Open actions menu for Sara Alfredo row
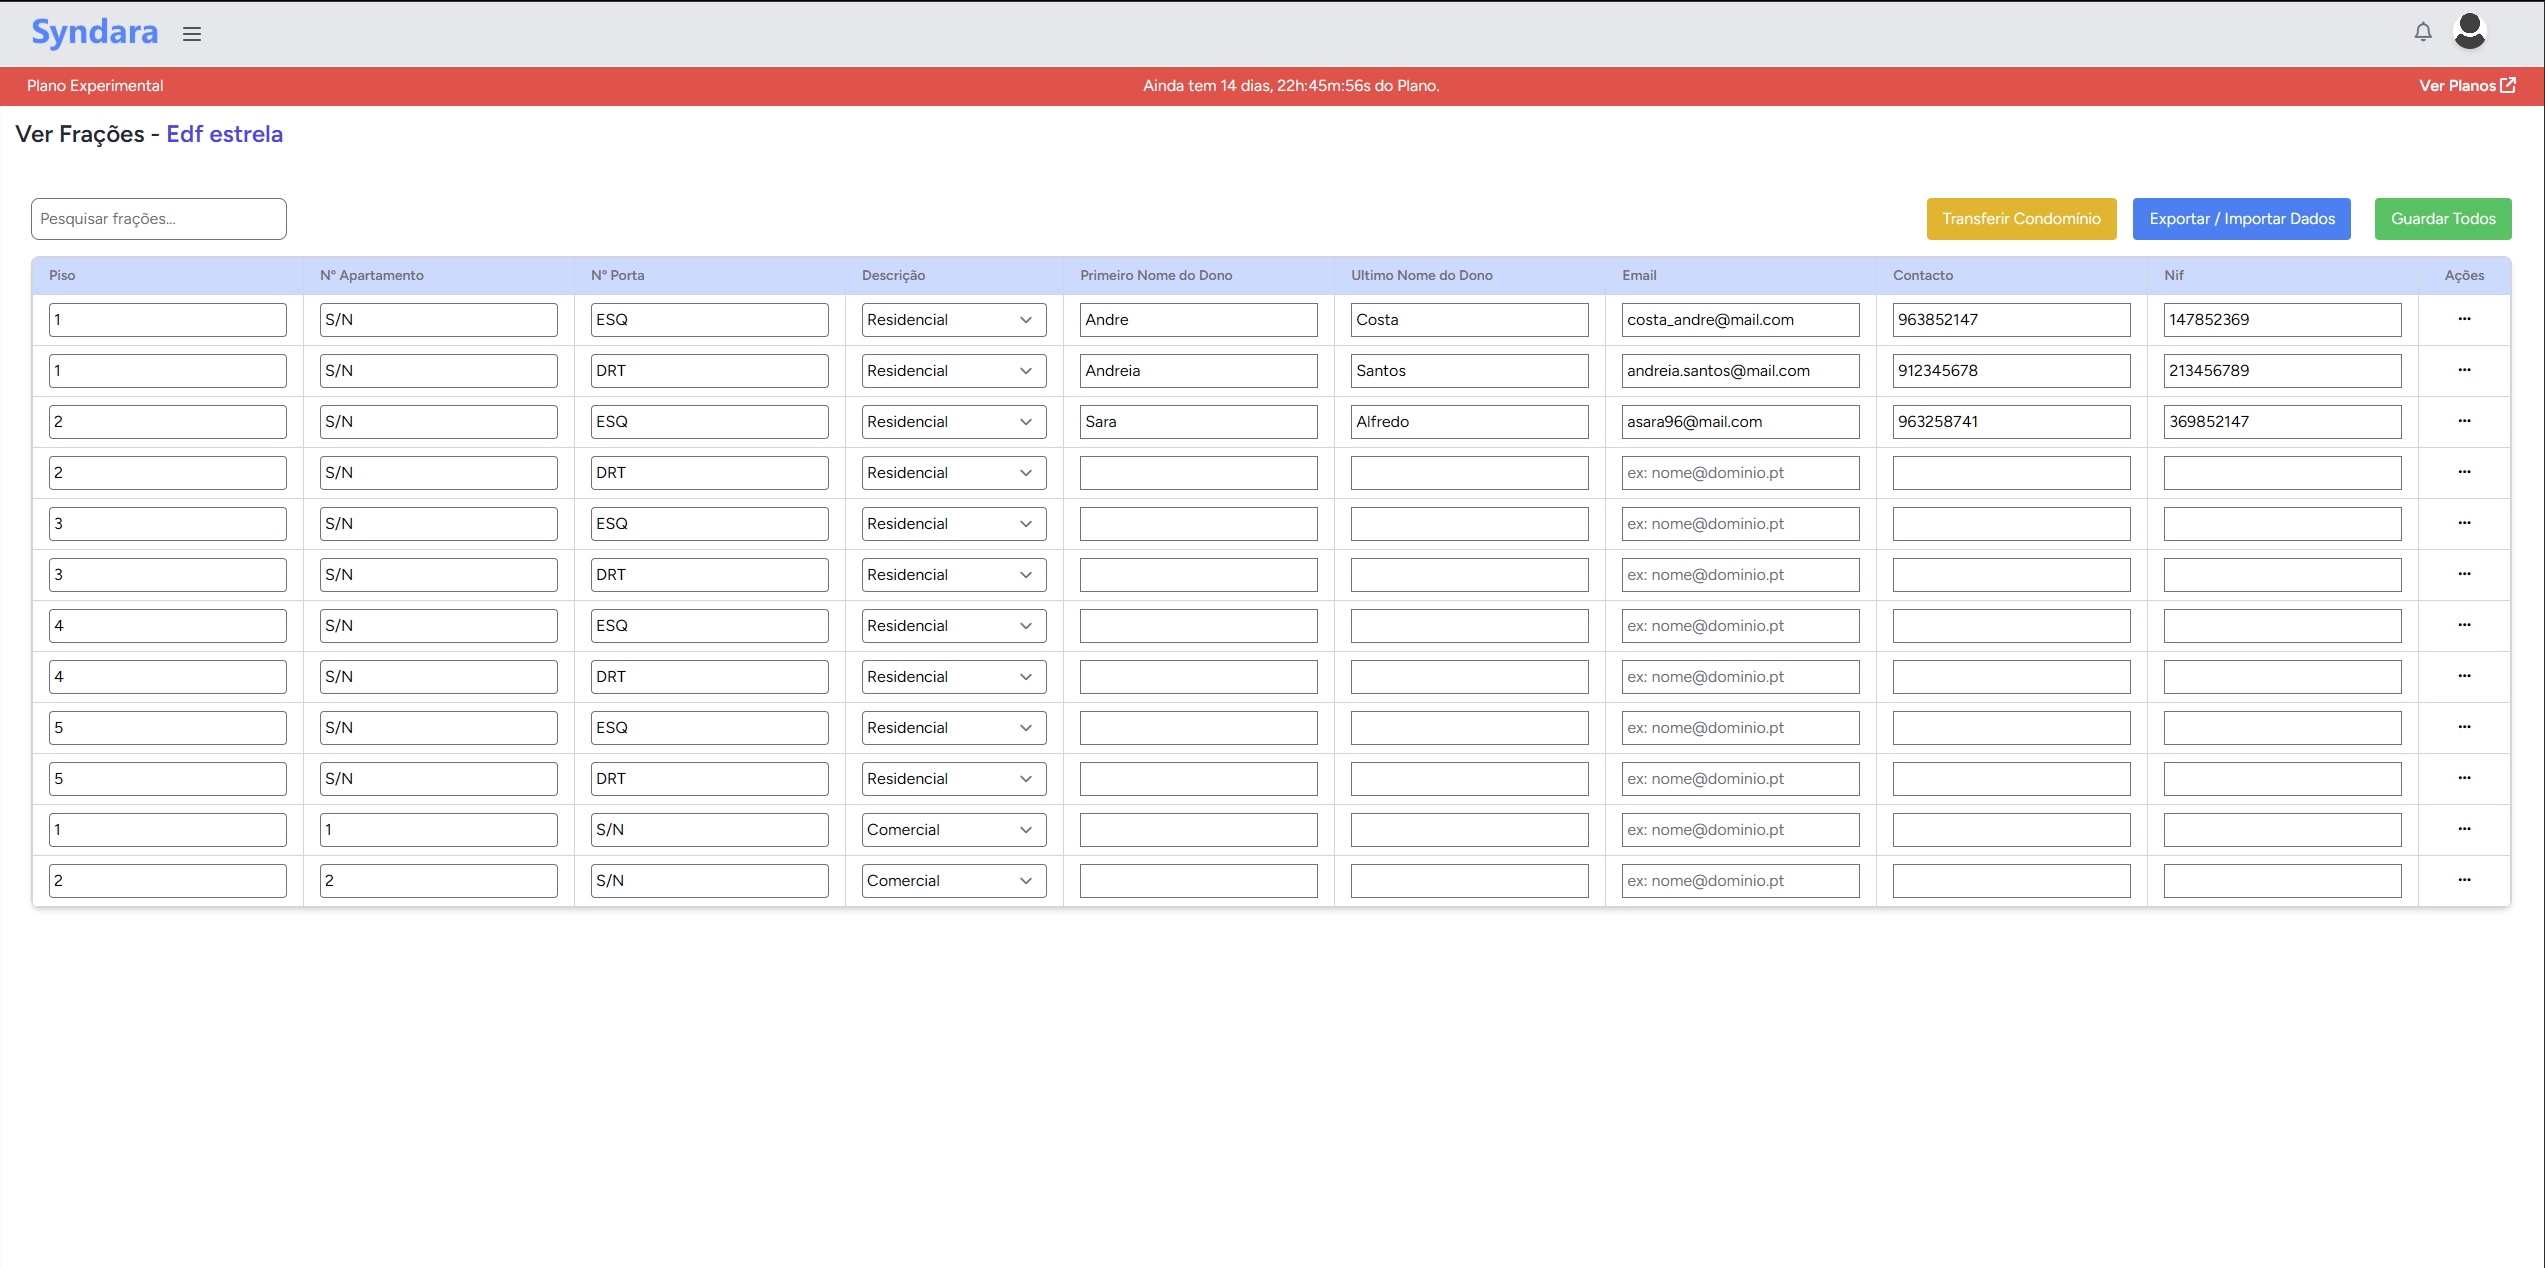 pos(2464,421)
